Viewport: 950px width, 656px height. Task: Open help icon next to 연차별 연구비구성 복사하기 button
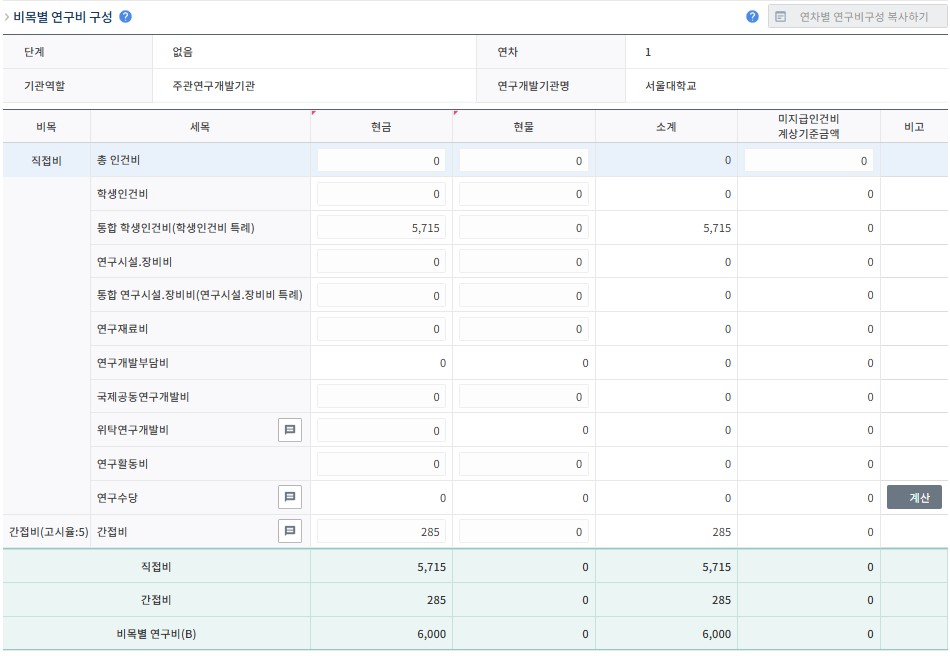tap(752, 16)
